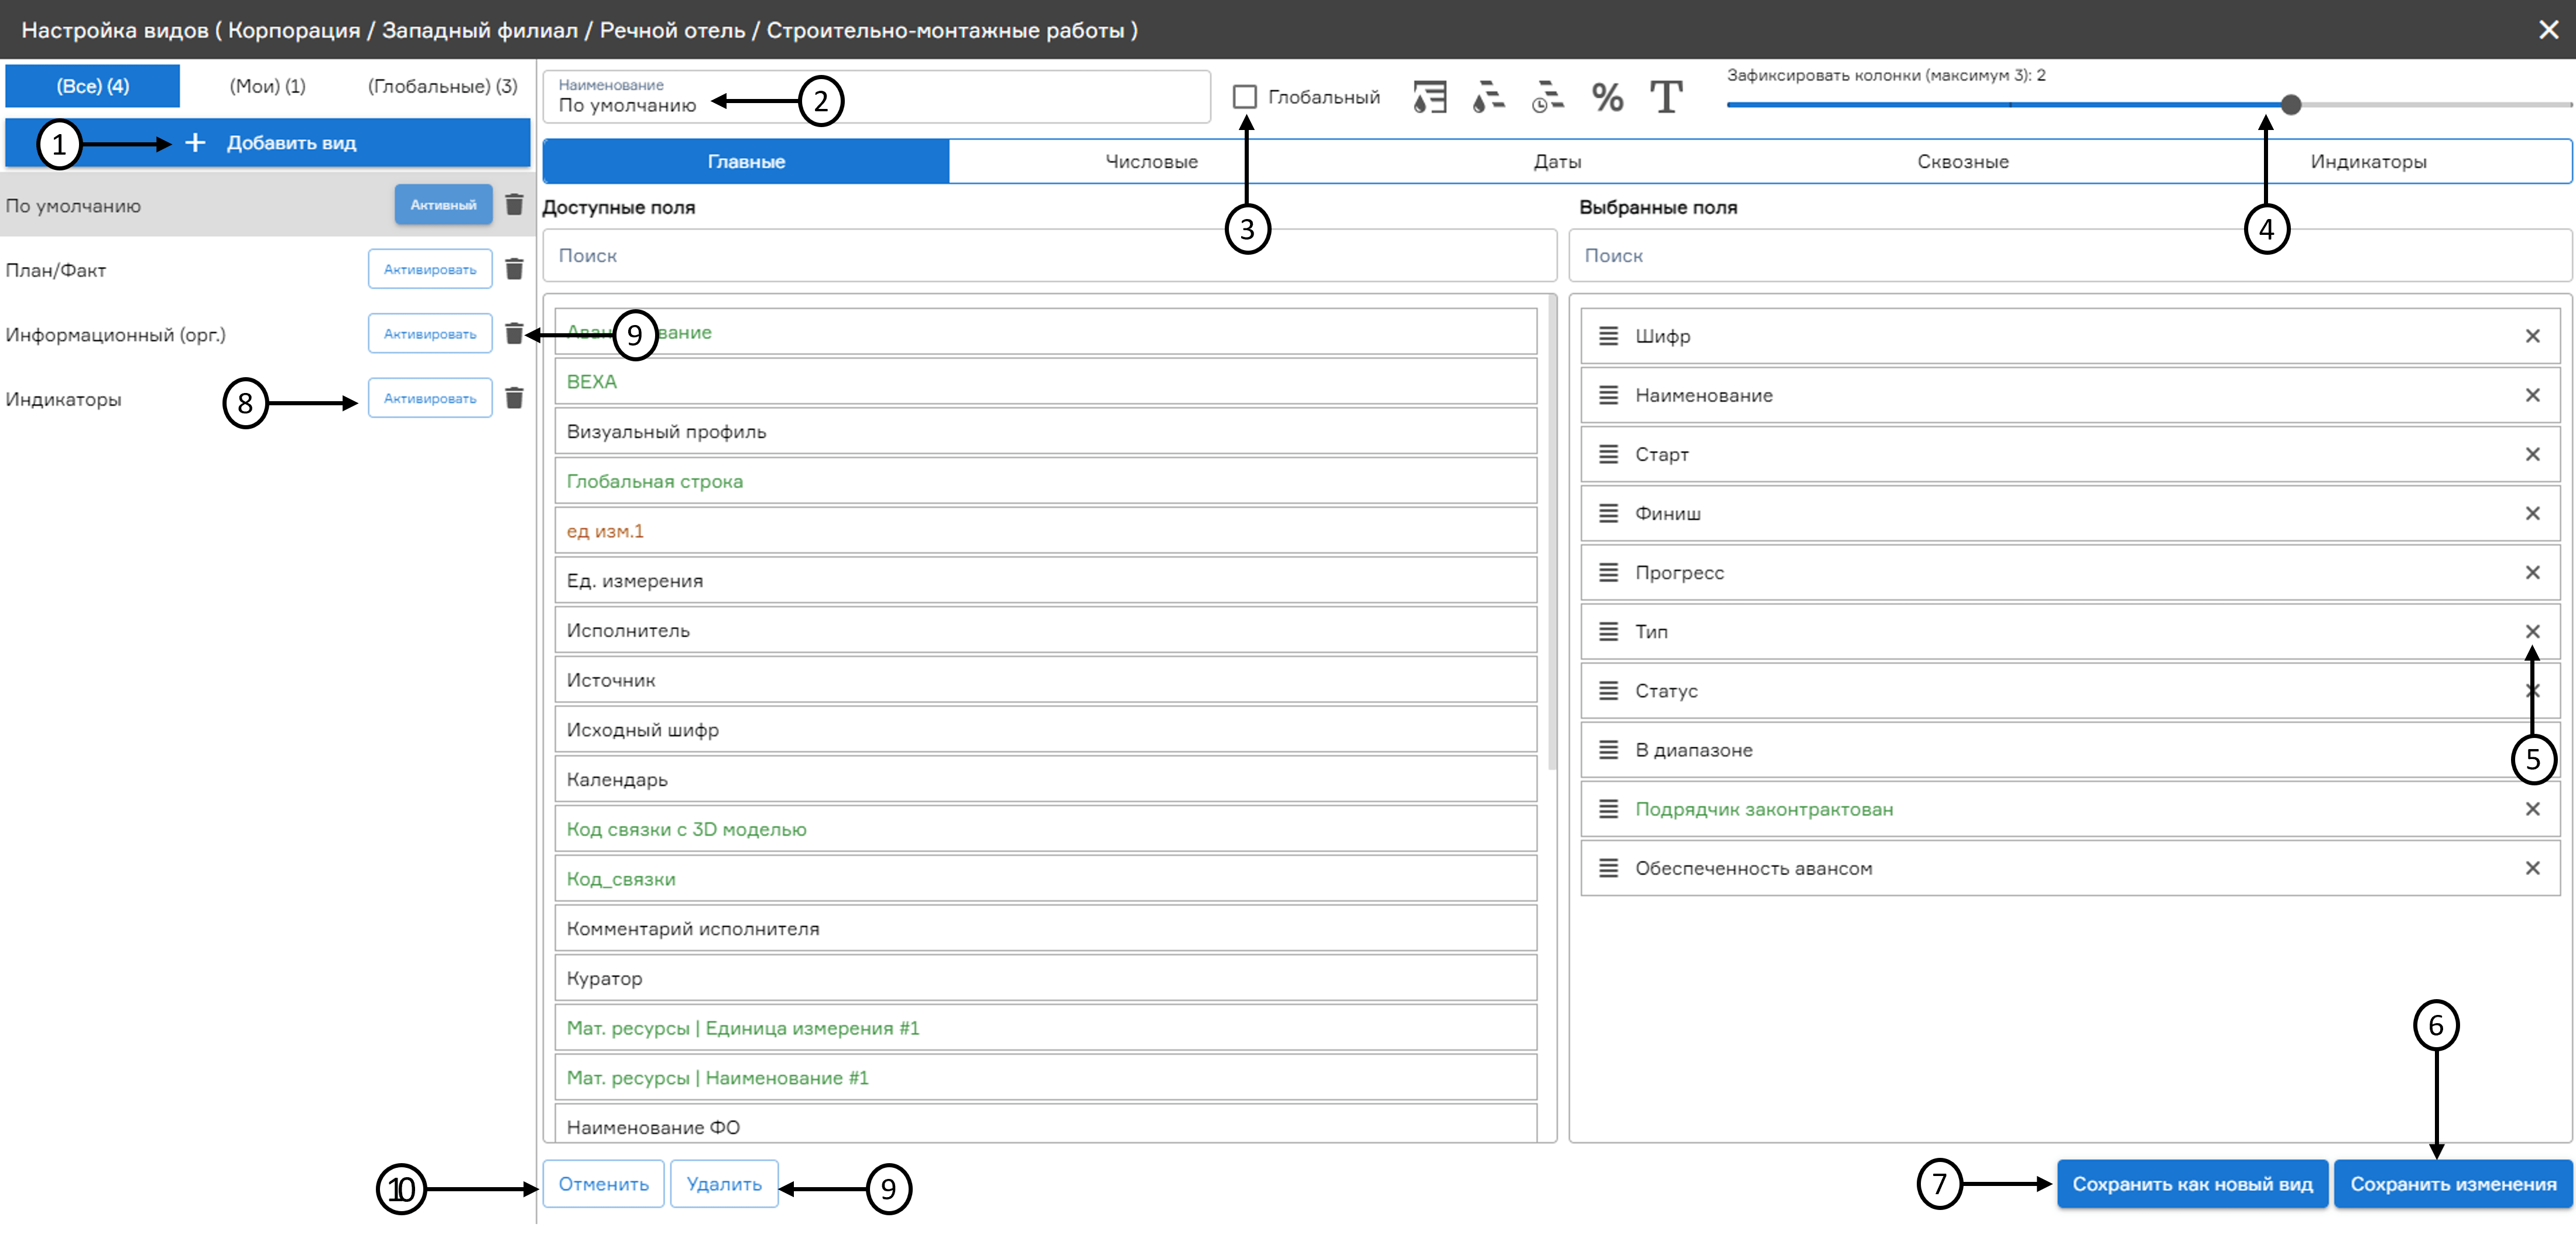Grab the drag handle of Статус
This screenshot has width=2576, height=1234.
pyautogui.click(x=1608, y=690)
